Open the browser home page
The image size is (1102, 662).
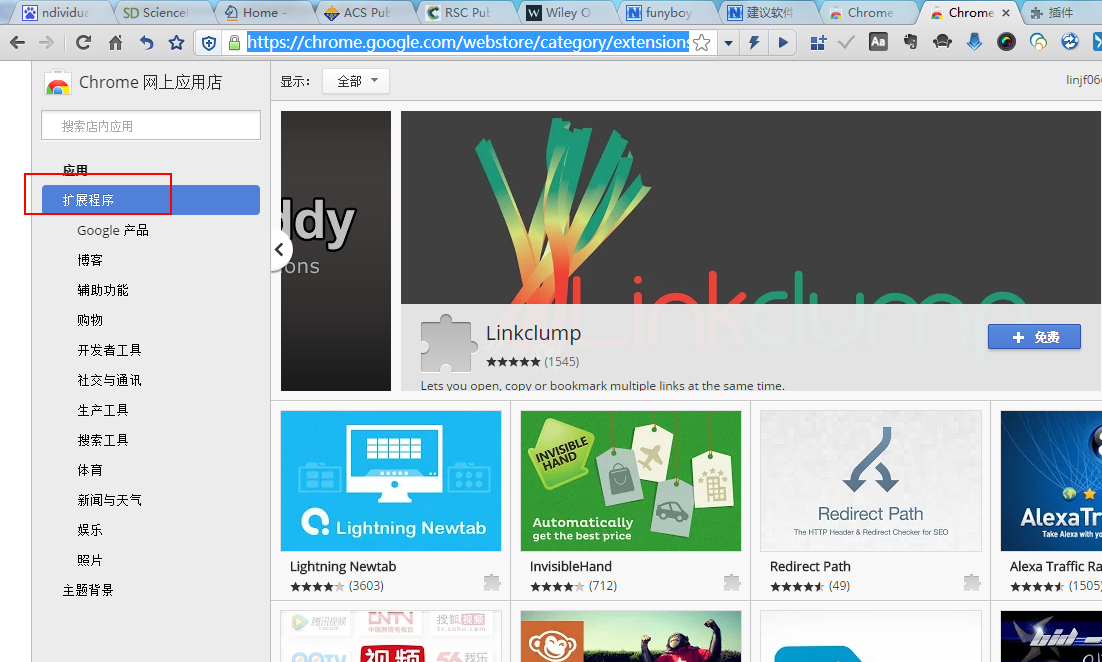(115, 43)
